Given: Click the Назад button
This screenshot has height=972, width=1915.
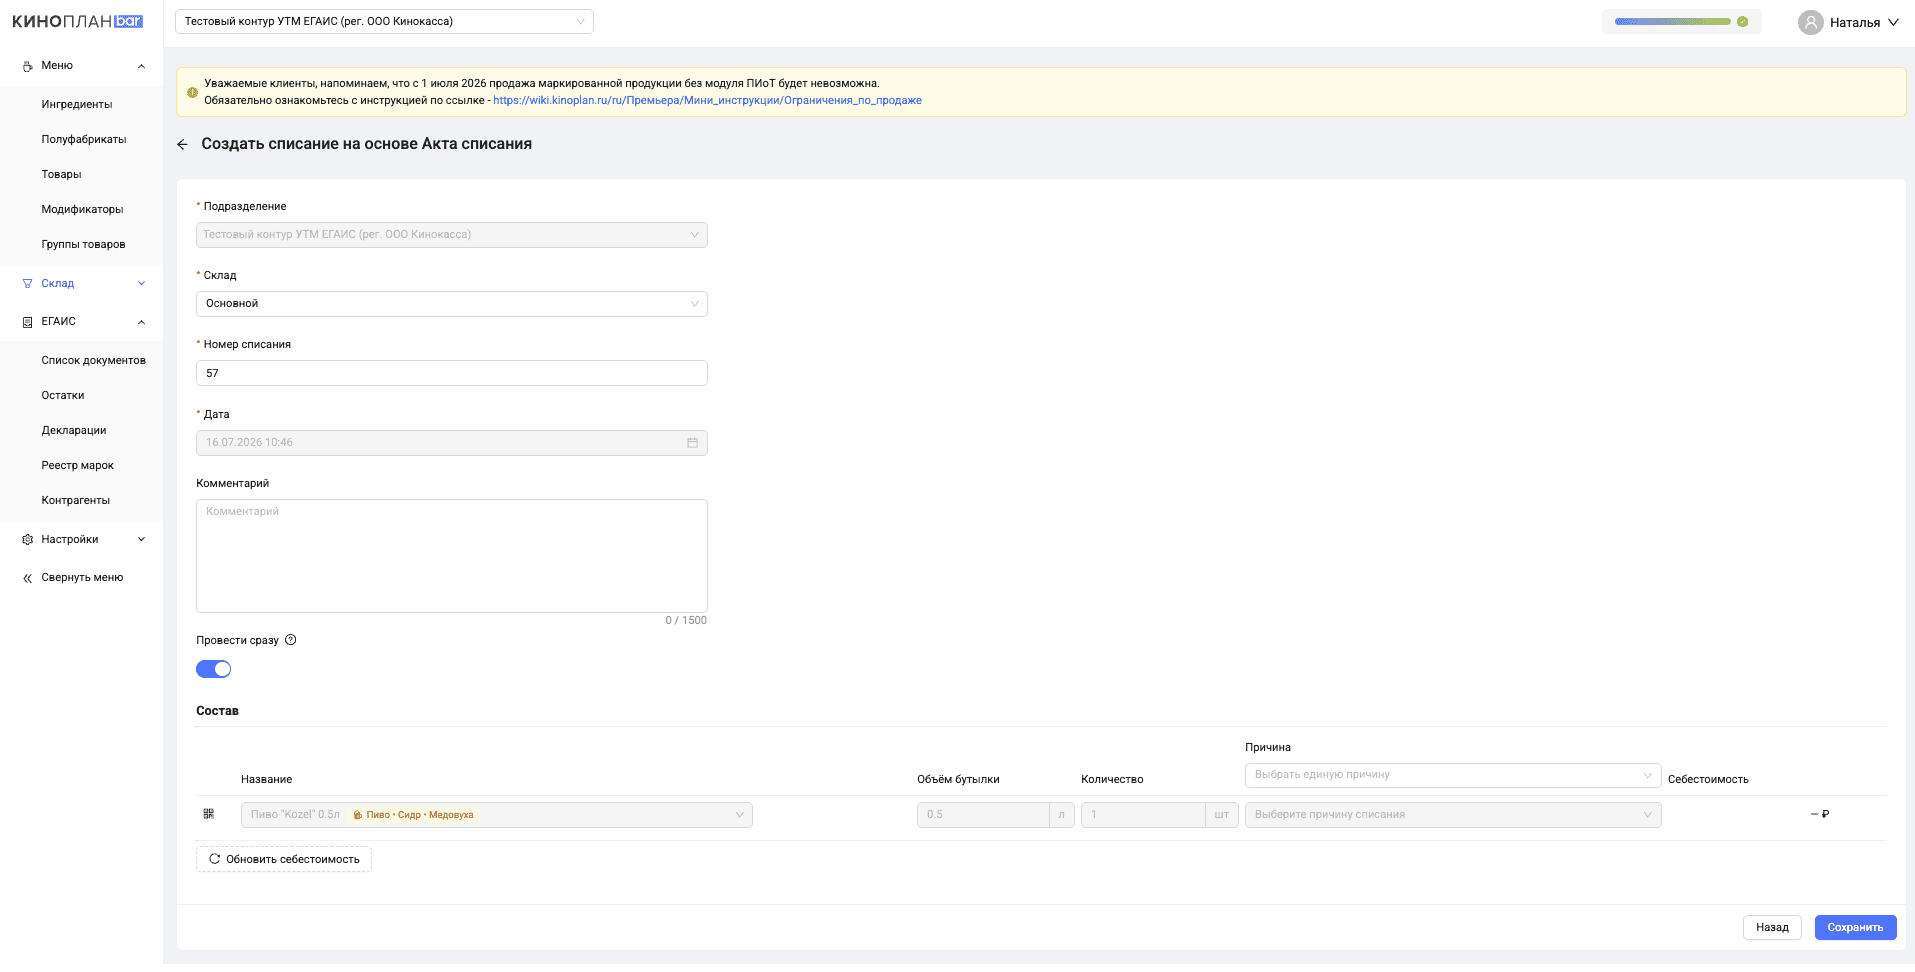Looking at the screenshot, I should [x=1772, y=927].
